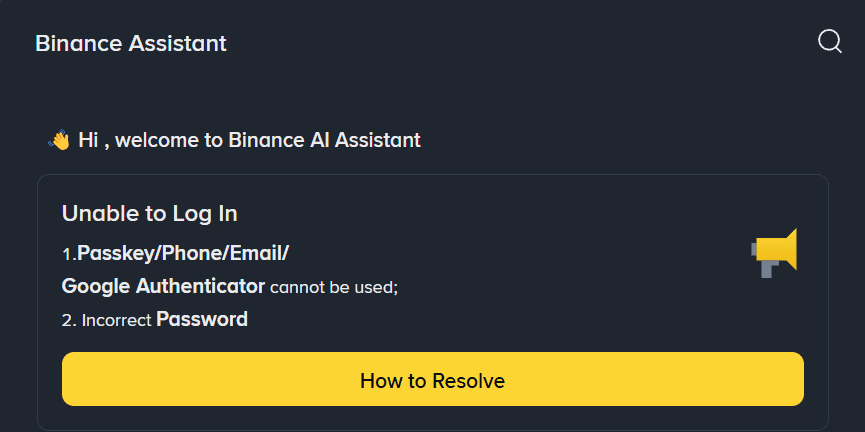Screen dimensions: 865x432
Task: Click the word Incorrect in item two
Action: click(x=116, y=321)
